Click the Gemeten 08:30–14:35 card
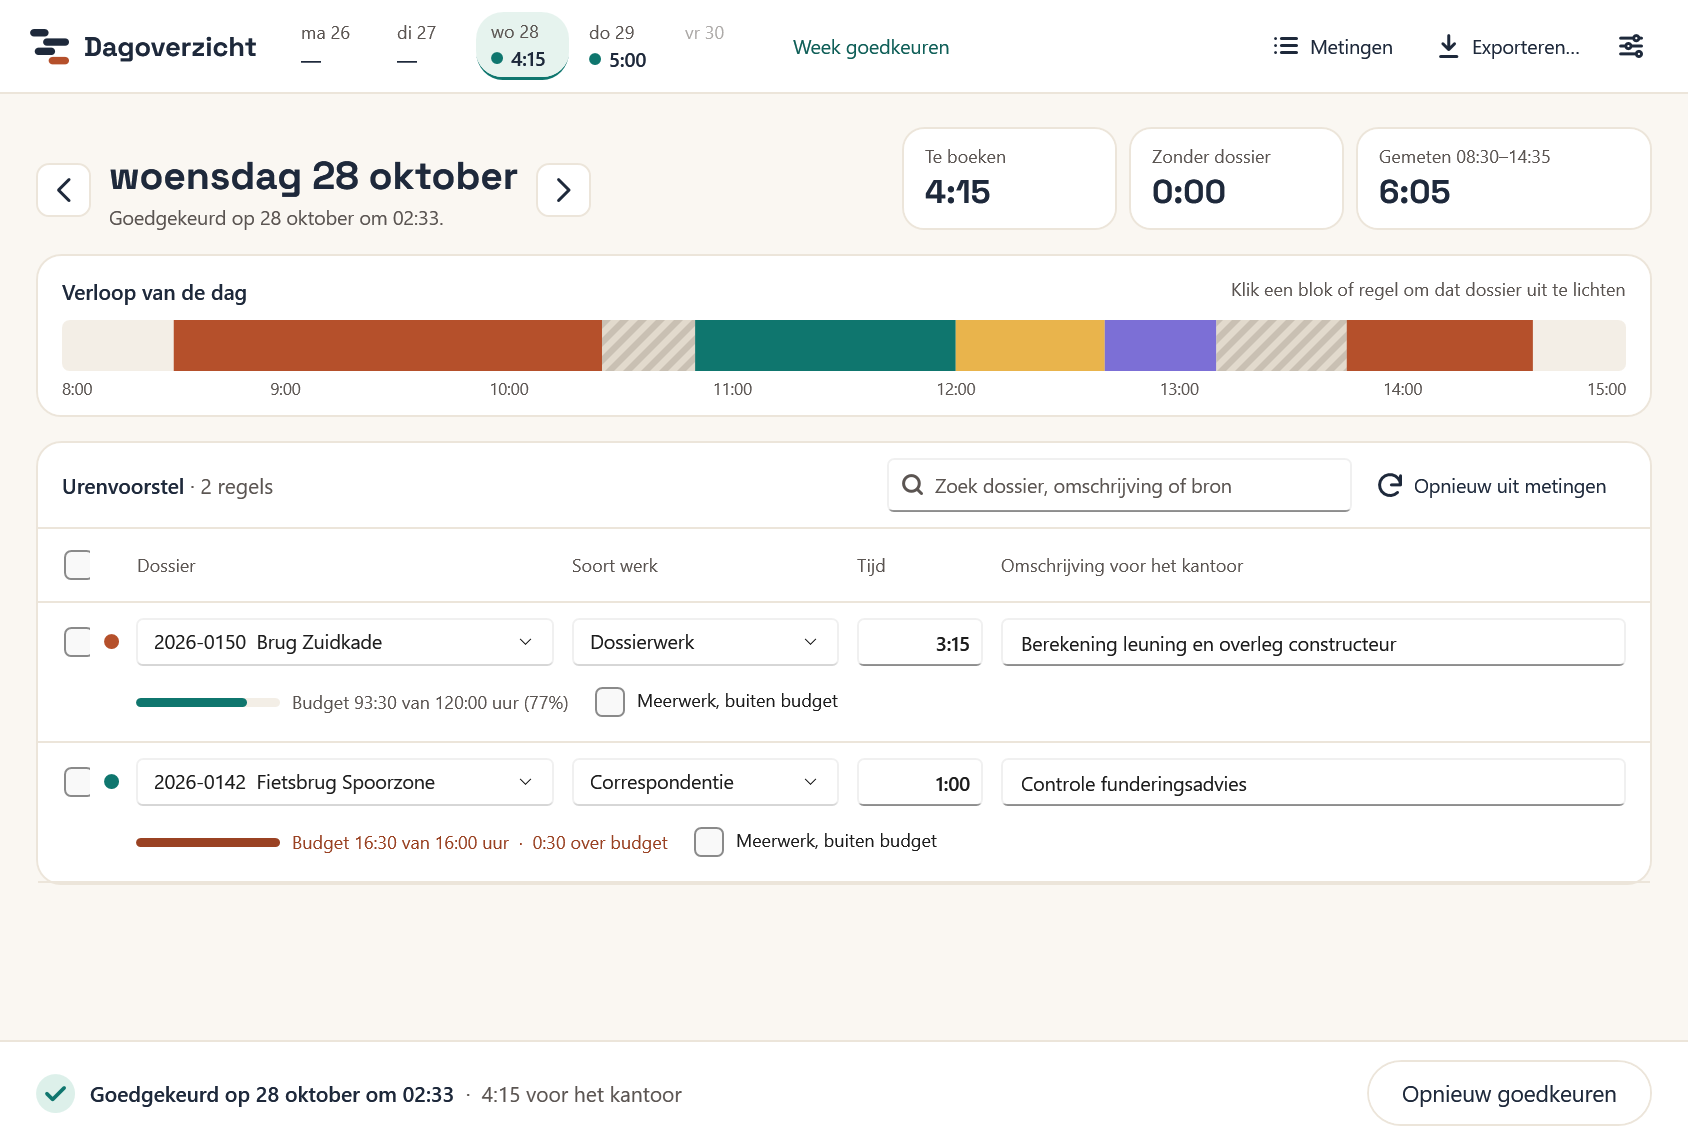This screenshot has width=1688, height=1144. (x=1503, y=178)
